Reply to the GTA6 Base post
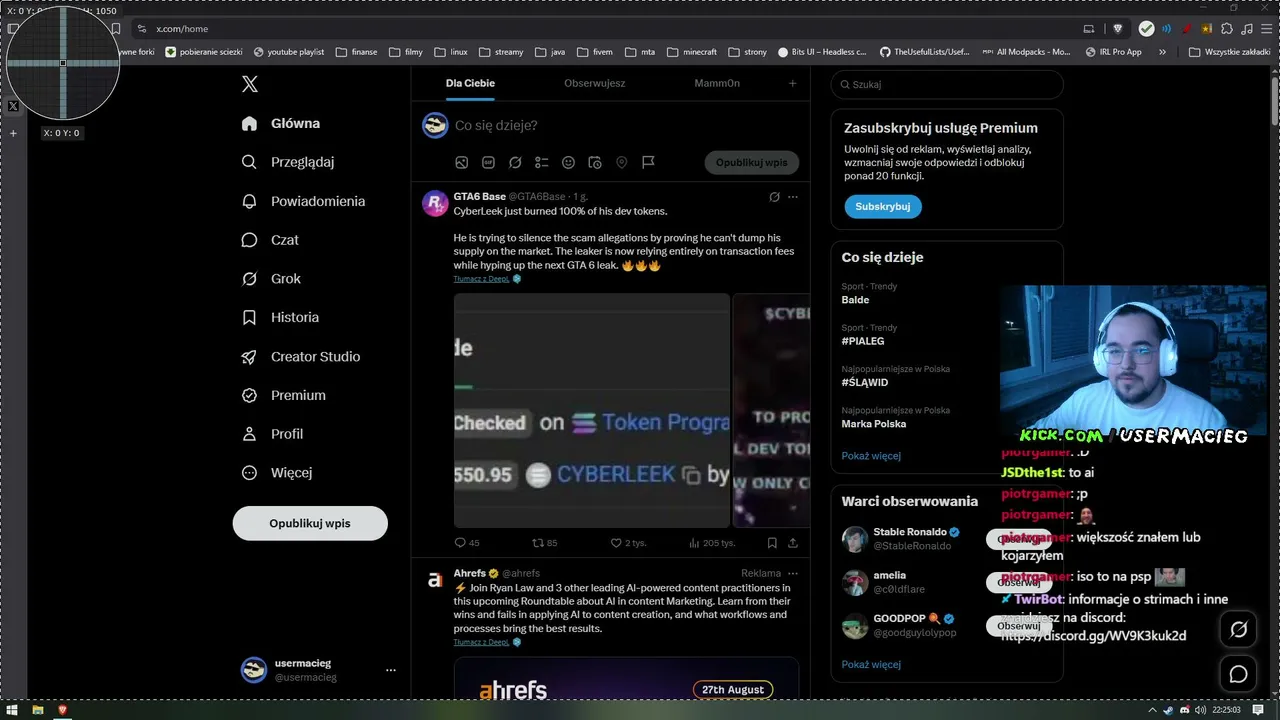This screenshot has width=1280, height=720. [467, 543]
